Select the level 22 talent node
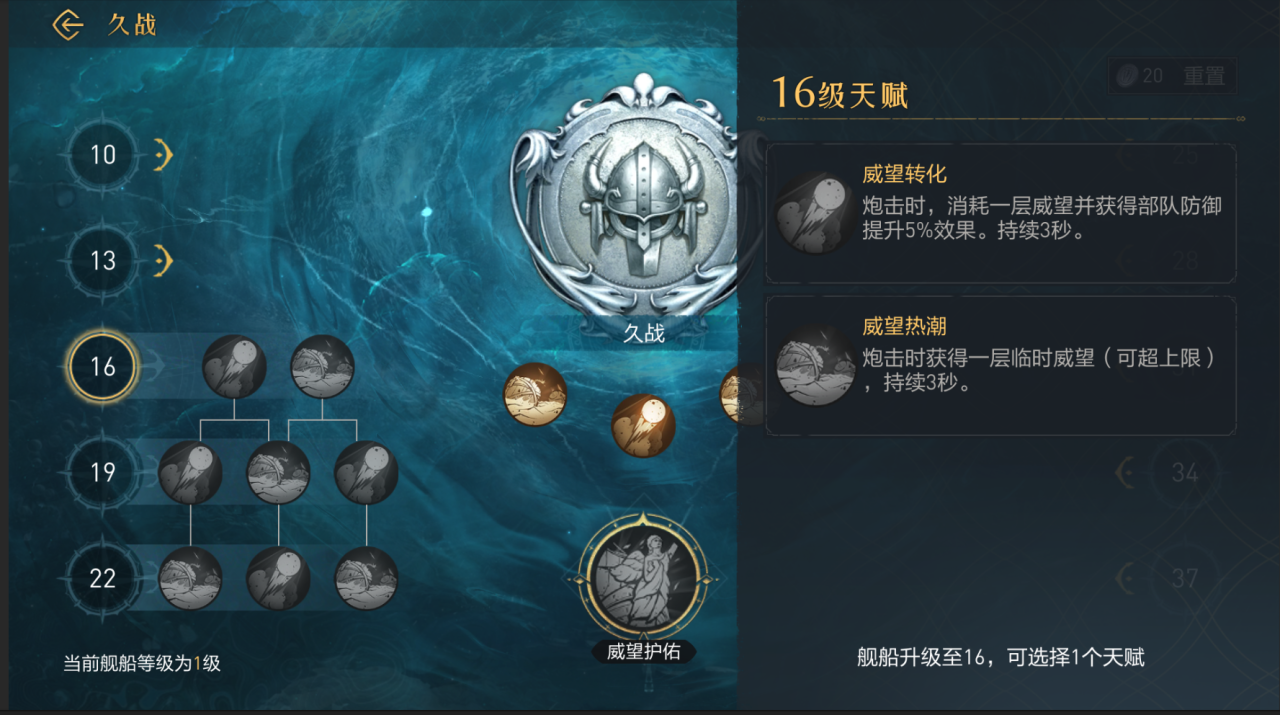Viewport: 1280px width, 715px height. [103, 579]
